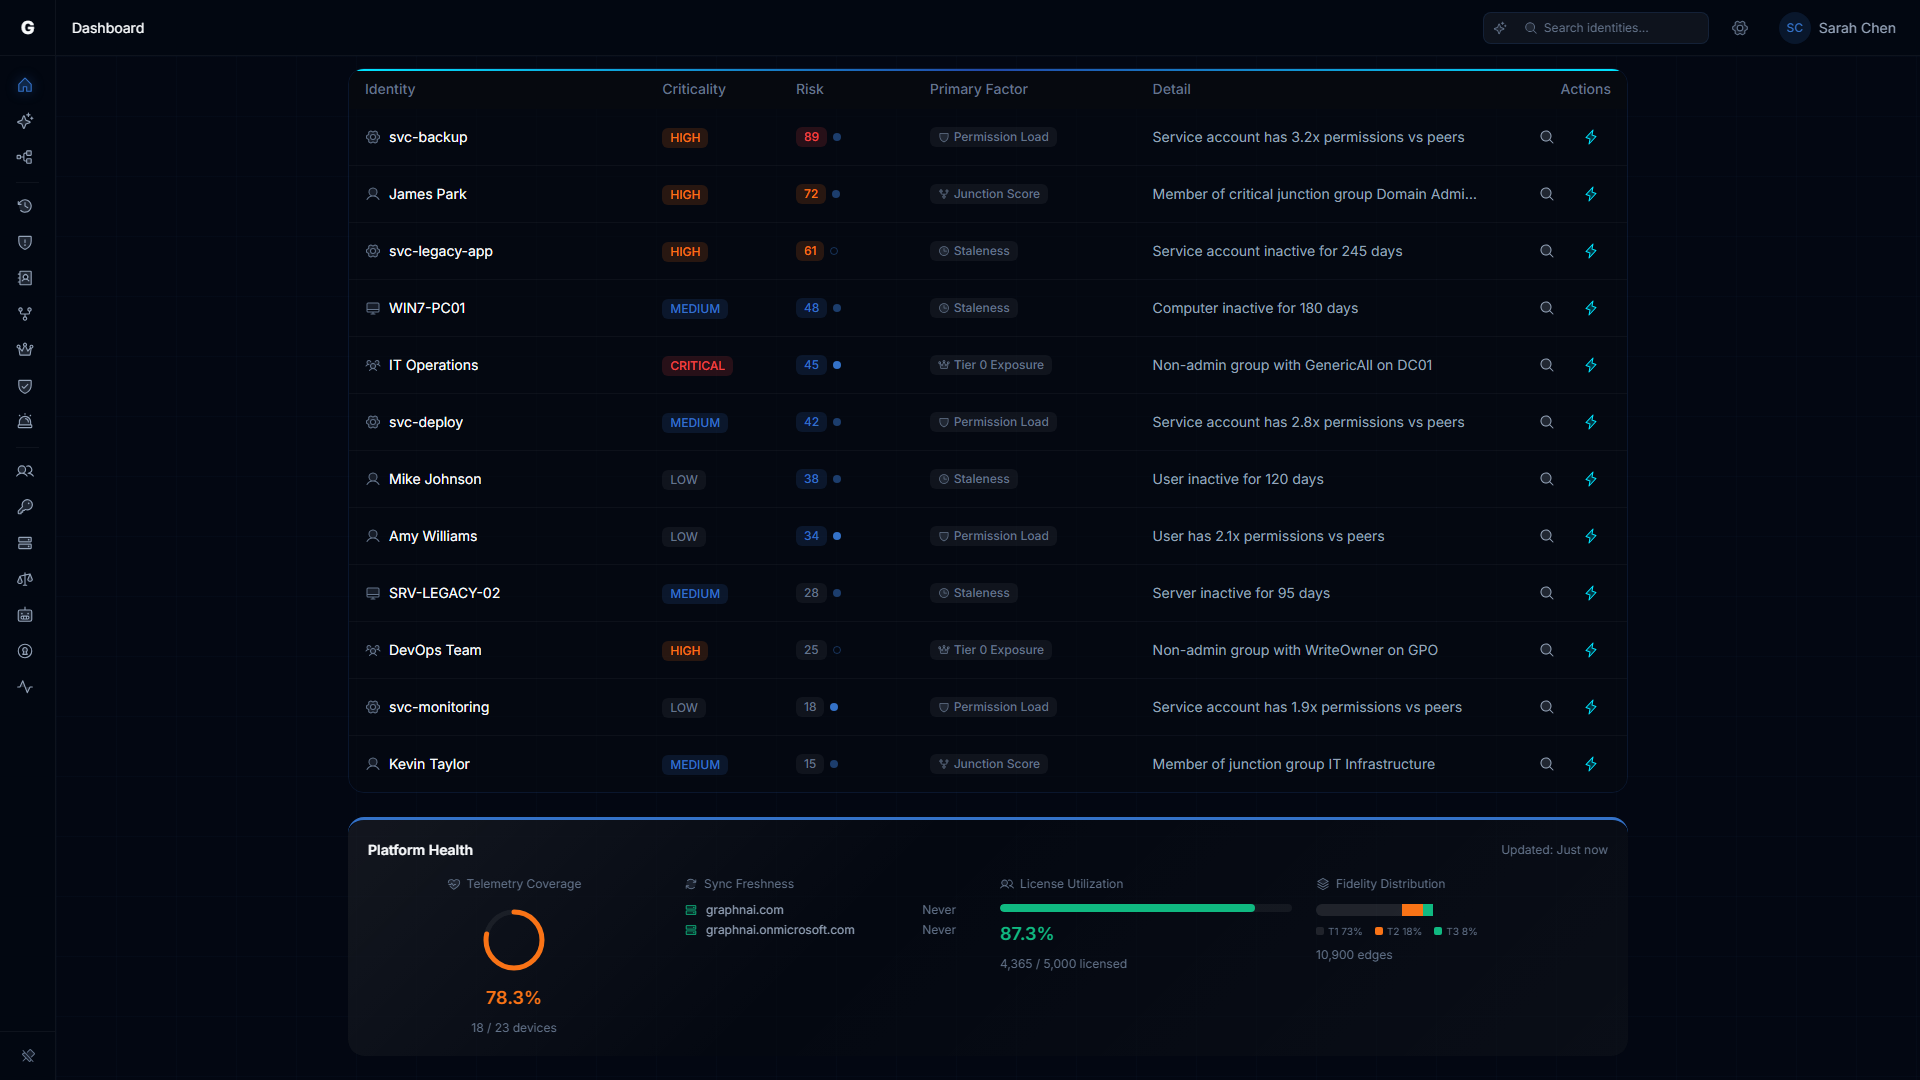Open the alerts bell icon in sidebar
1920x1080 pixels.
[25, 421]
